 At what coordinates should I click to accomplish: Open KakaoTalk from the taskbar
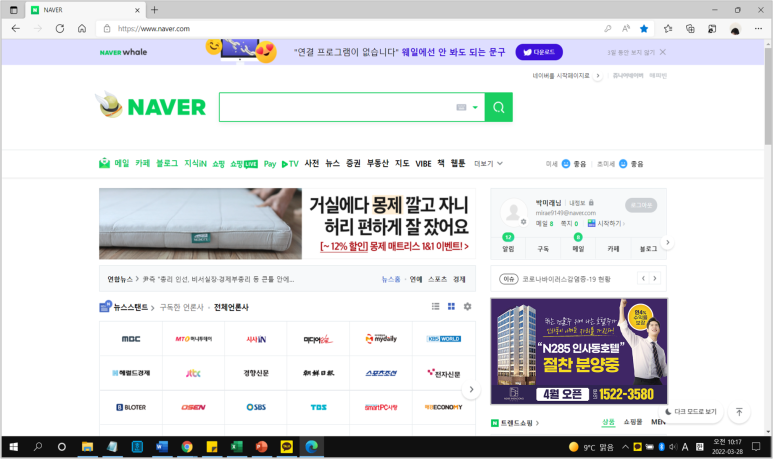click(286, 447)
